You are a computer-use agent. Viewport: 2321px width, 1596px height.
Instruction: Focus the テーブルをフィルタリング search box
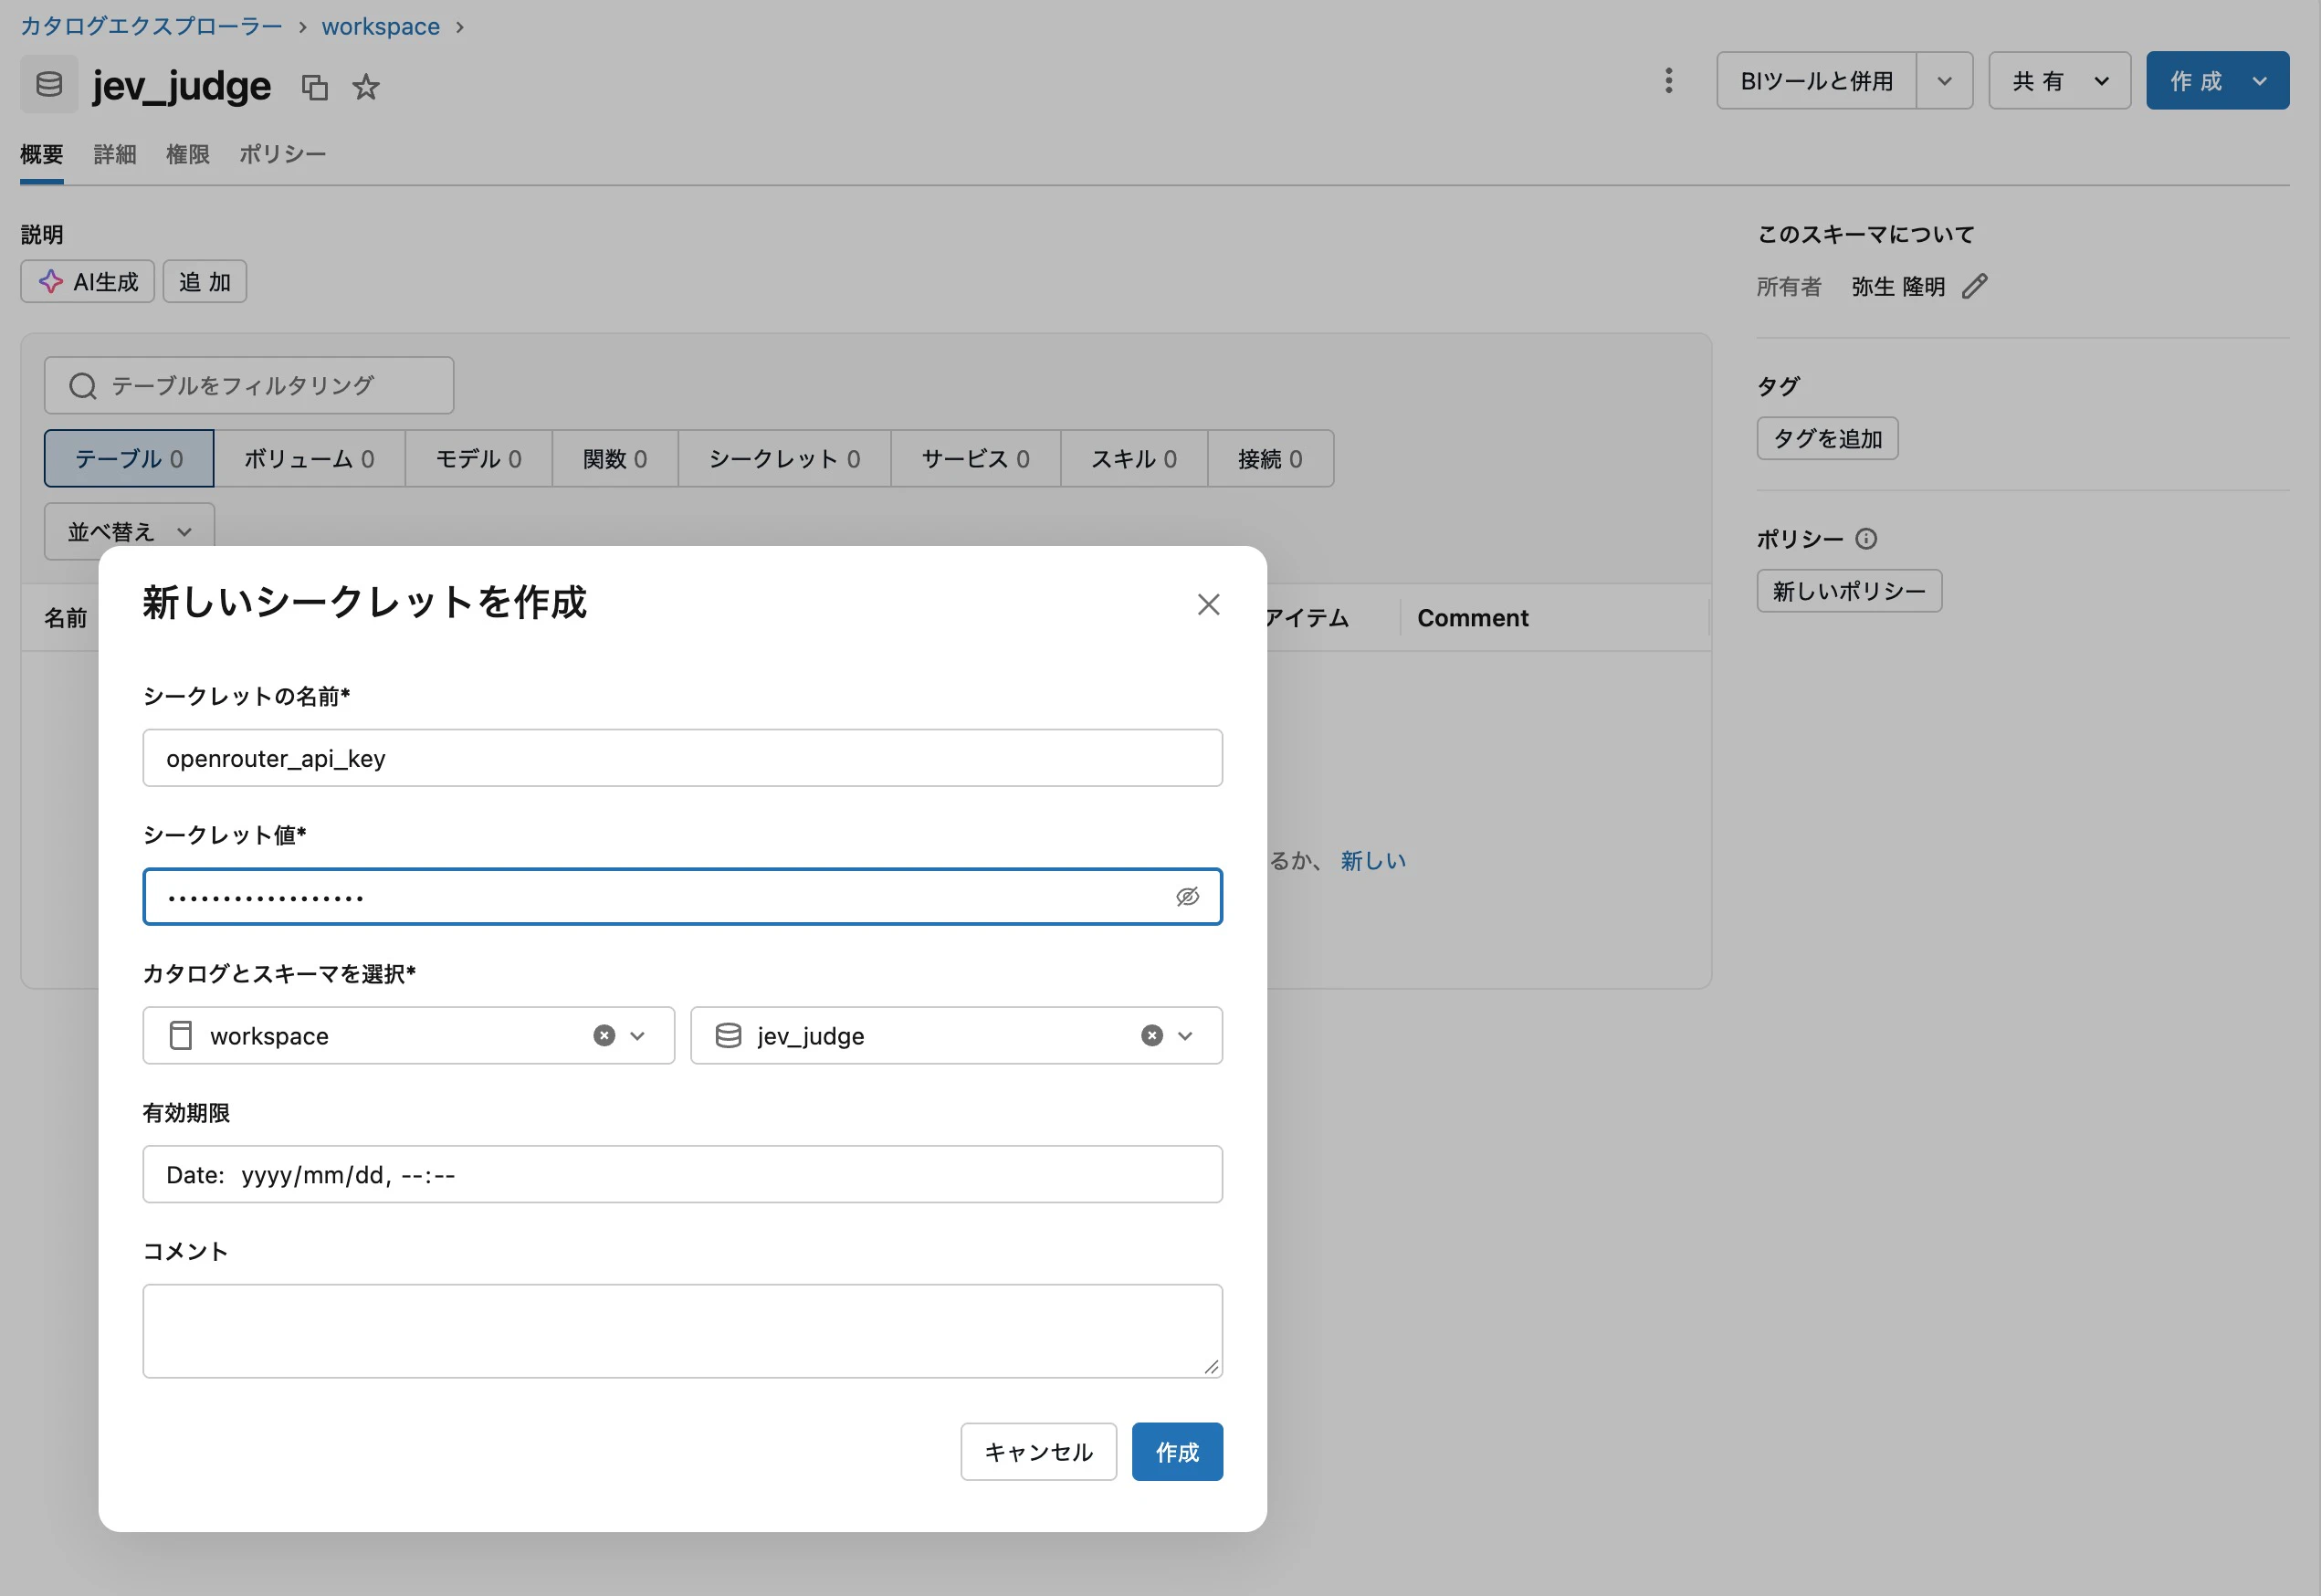click(x=249, y=386)
